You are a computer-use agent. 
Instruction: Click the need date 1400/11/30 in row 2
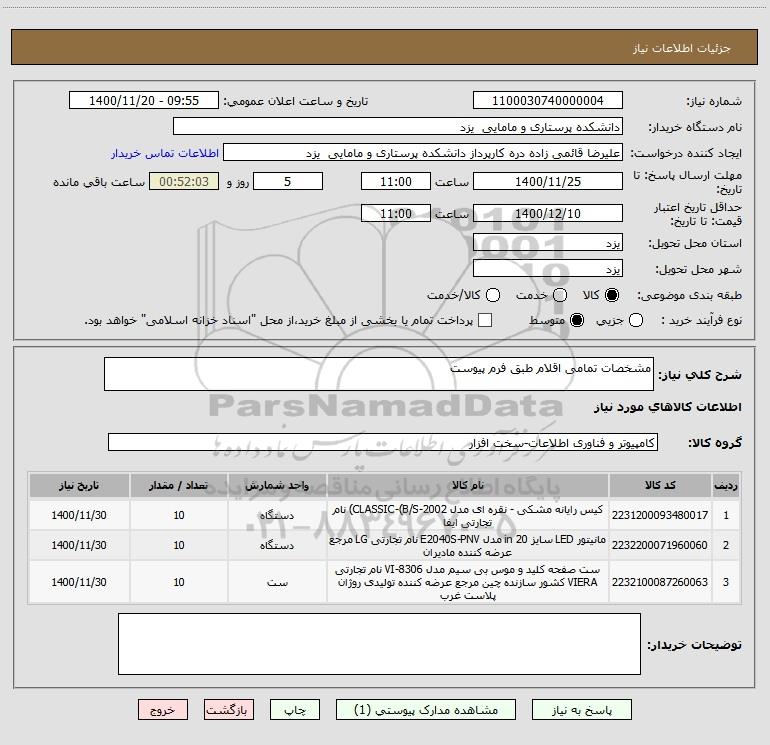(79, 545)
